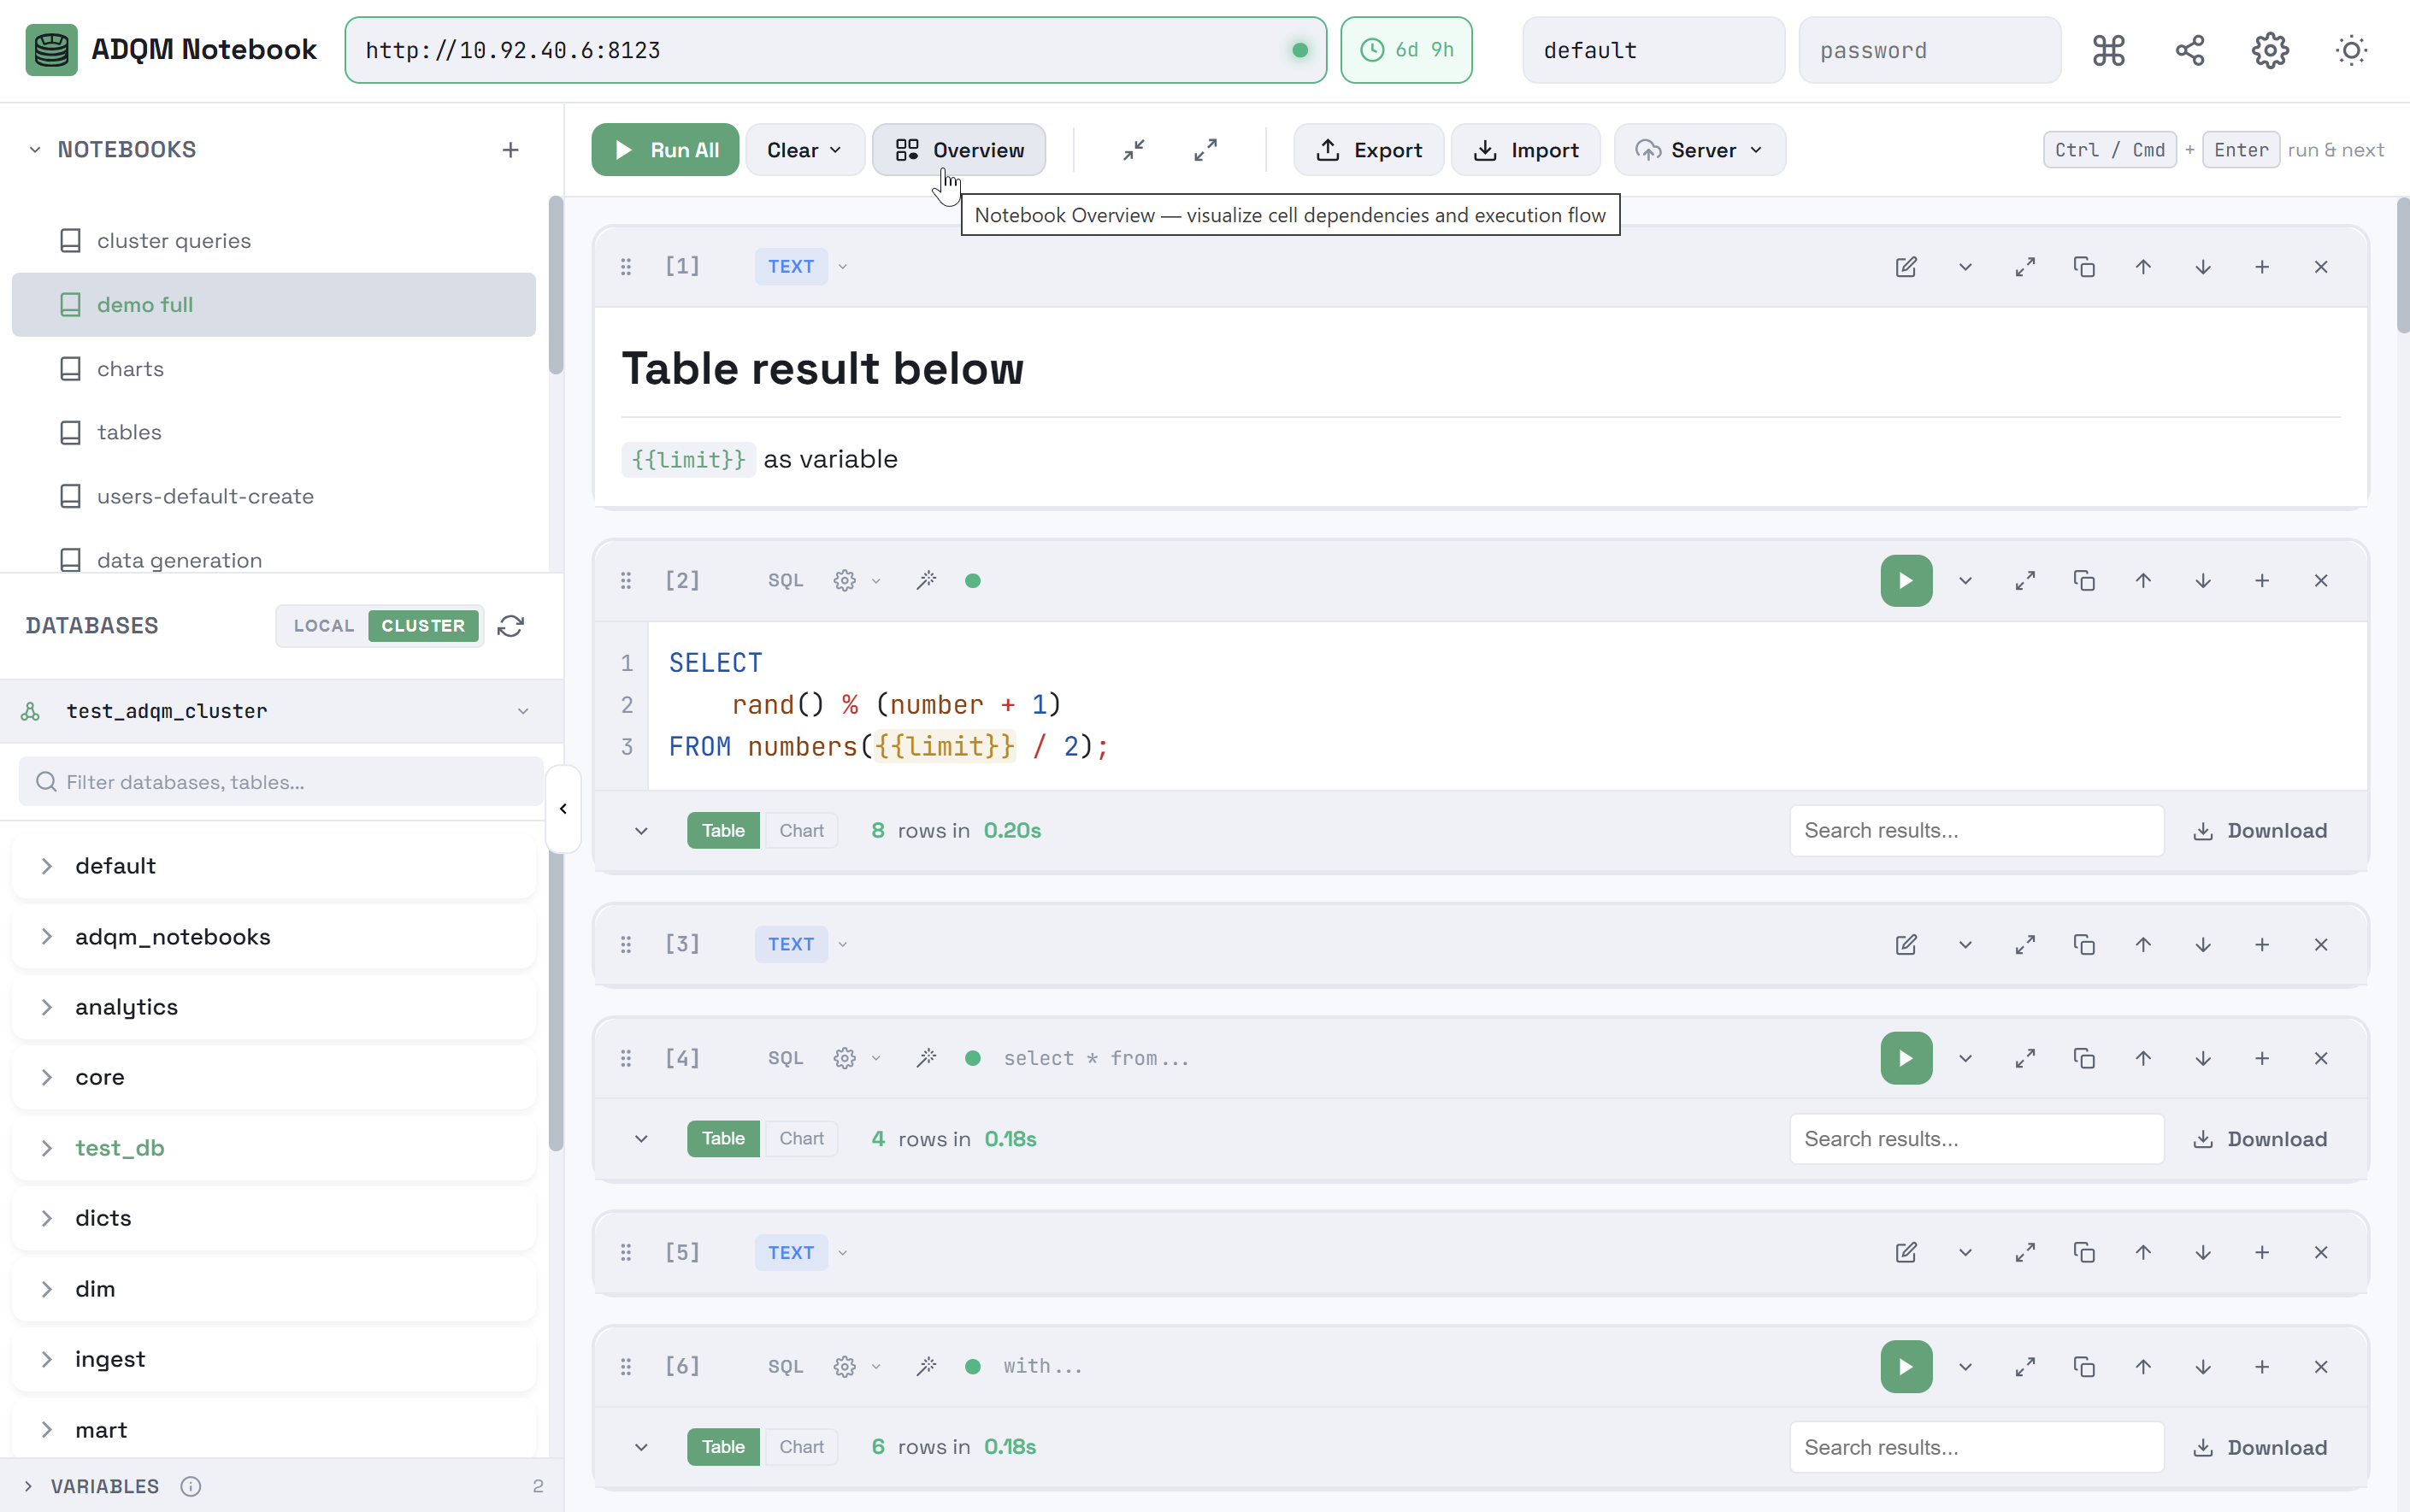
Task: Toggle light/dark theme sun icon
Action: coord(2351,50)
